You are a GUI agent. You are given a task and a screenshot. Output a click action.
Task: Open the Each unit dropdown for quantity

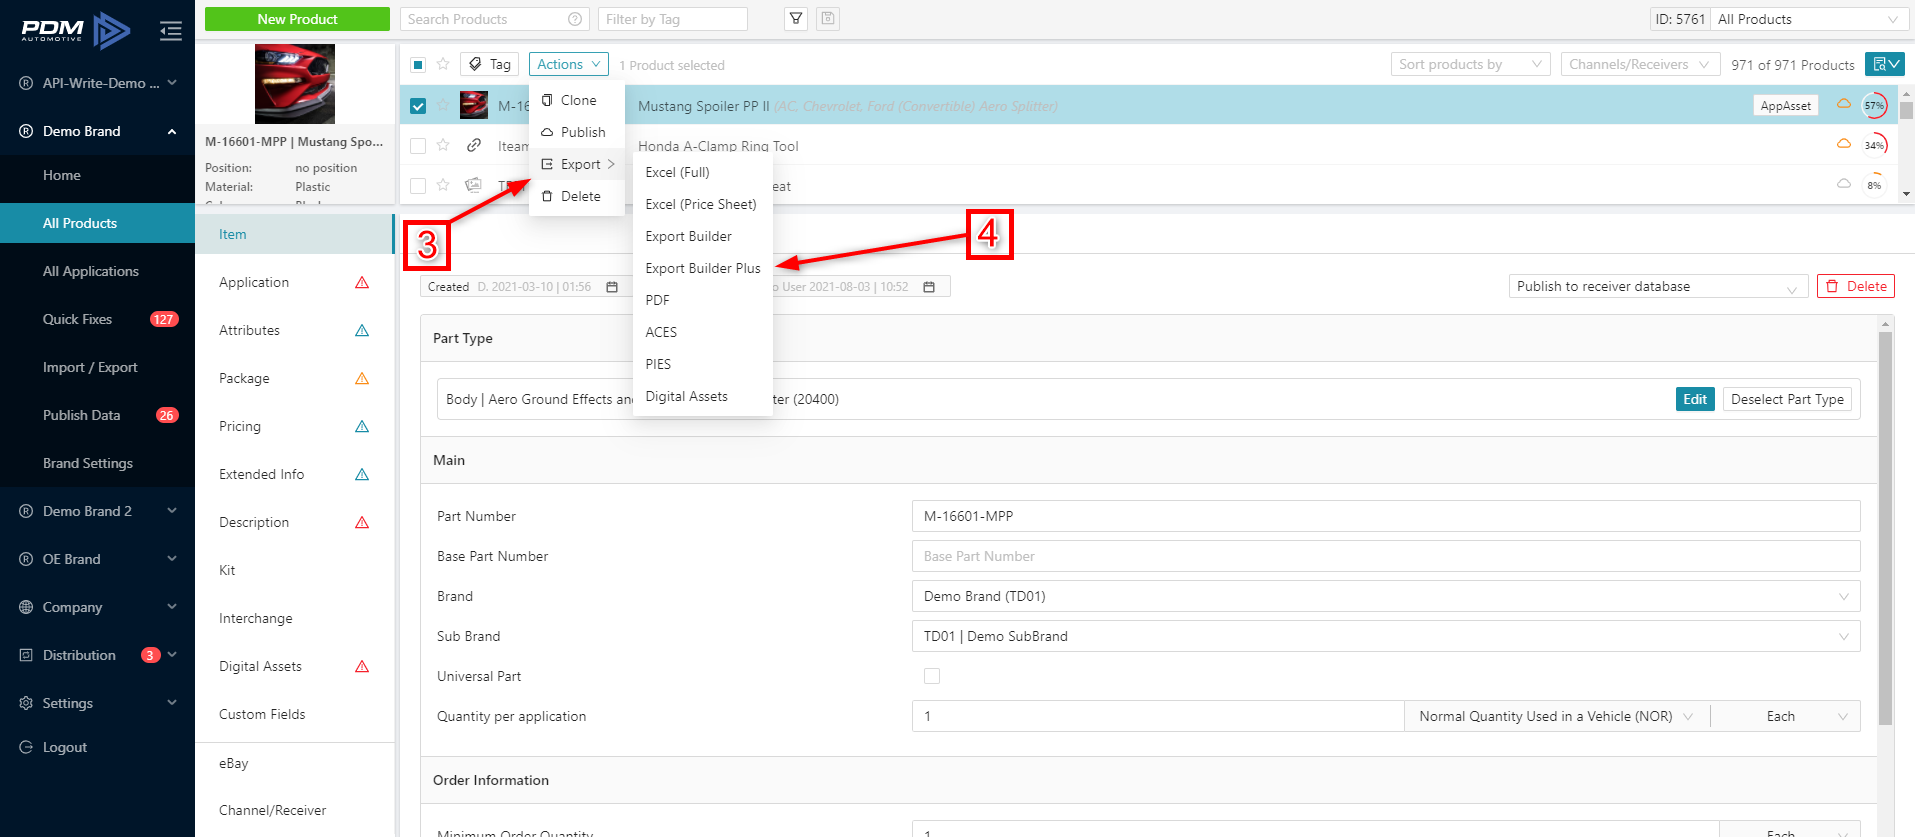point(1786,716)
